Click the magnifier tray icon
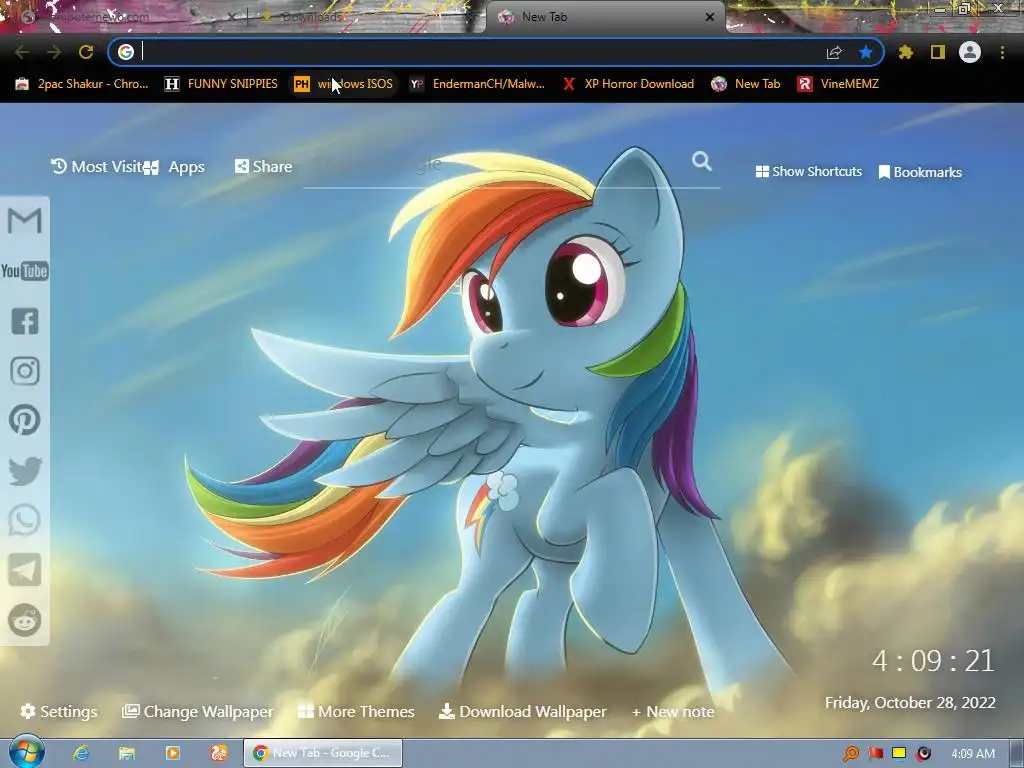 (x=851, y=754)
